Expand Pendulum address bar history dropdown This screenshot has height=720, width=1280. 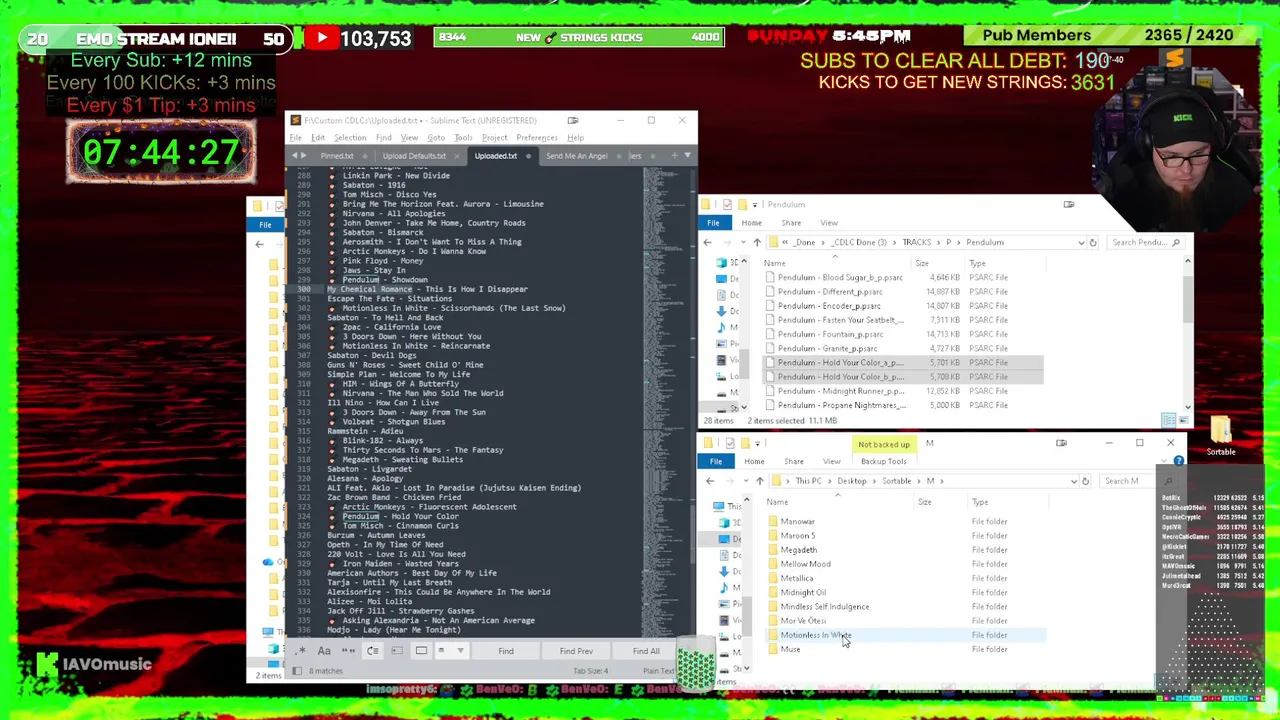[x=1080, y=242]
